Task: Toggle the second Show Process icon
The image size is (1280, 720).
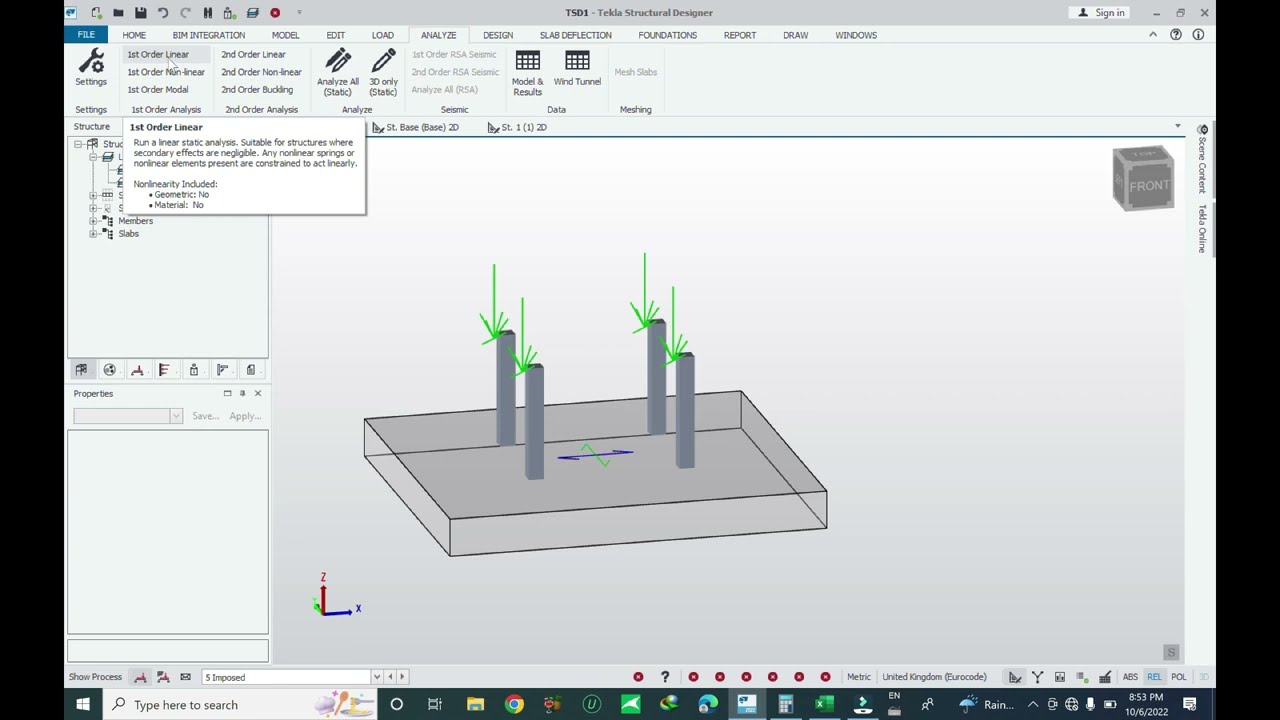Action: (x=163, y=677)
